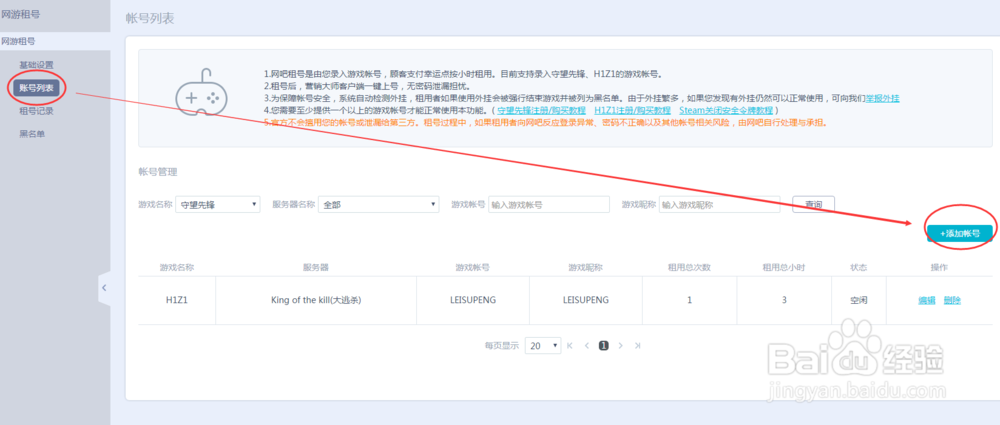Click the King of the kill(大逃杀) cell

(316, 300)
